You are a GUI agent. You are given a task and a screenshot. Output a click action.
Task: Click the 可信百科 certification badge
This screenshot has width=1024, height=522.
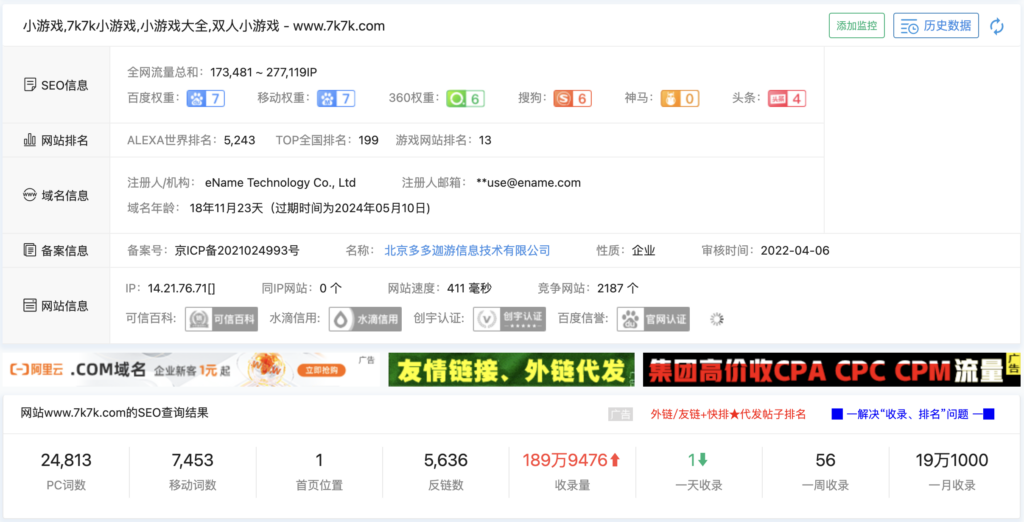221,319
